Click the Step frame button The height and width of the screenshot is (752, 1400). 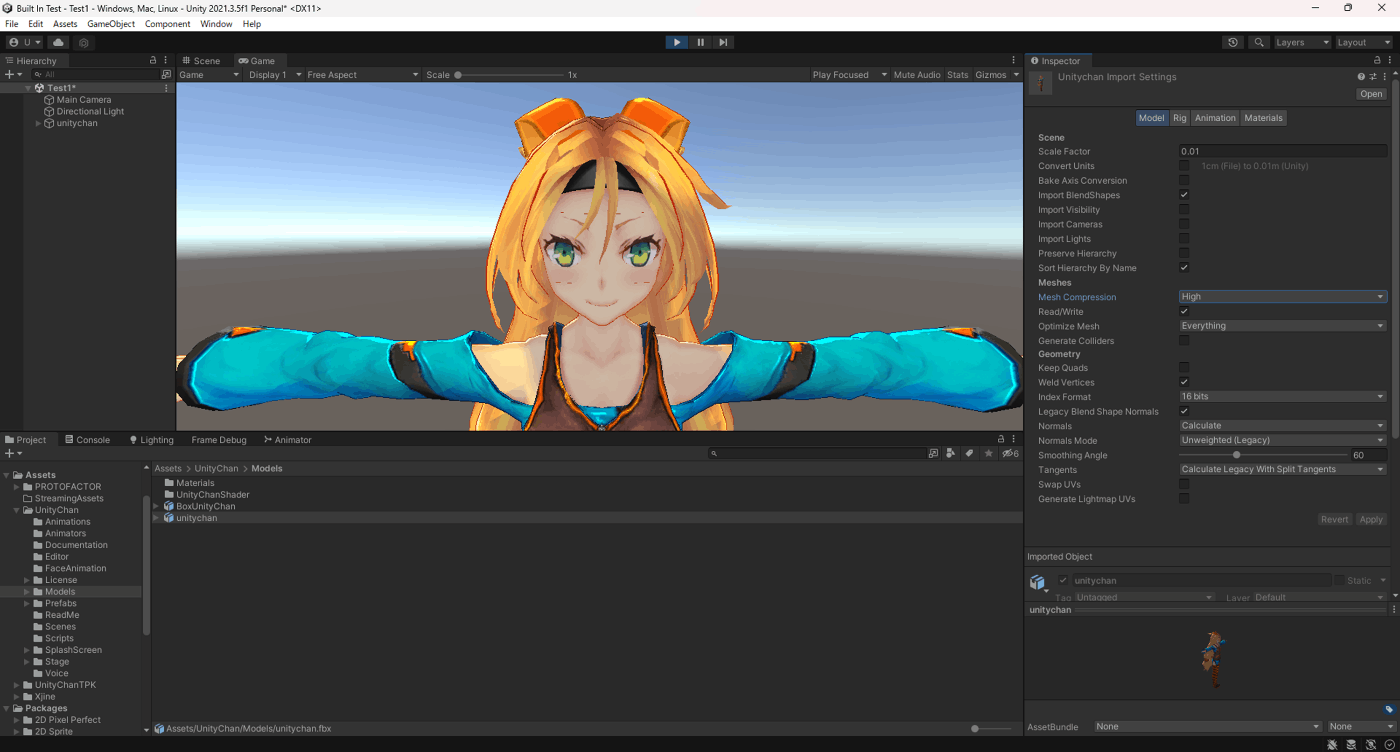pyautogui.click(x=723, y=42)
